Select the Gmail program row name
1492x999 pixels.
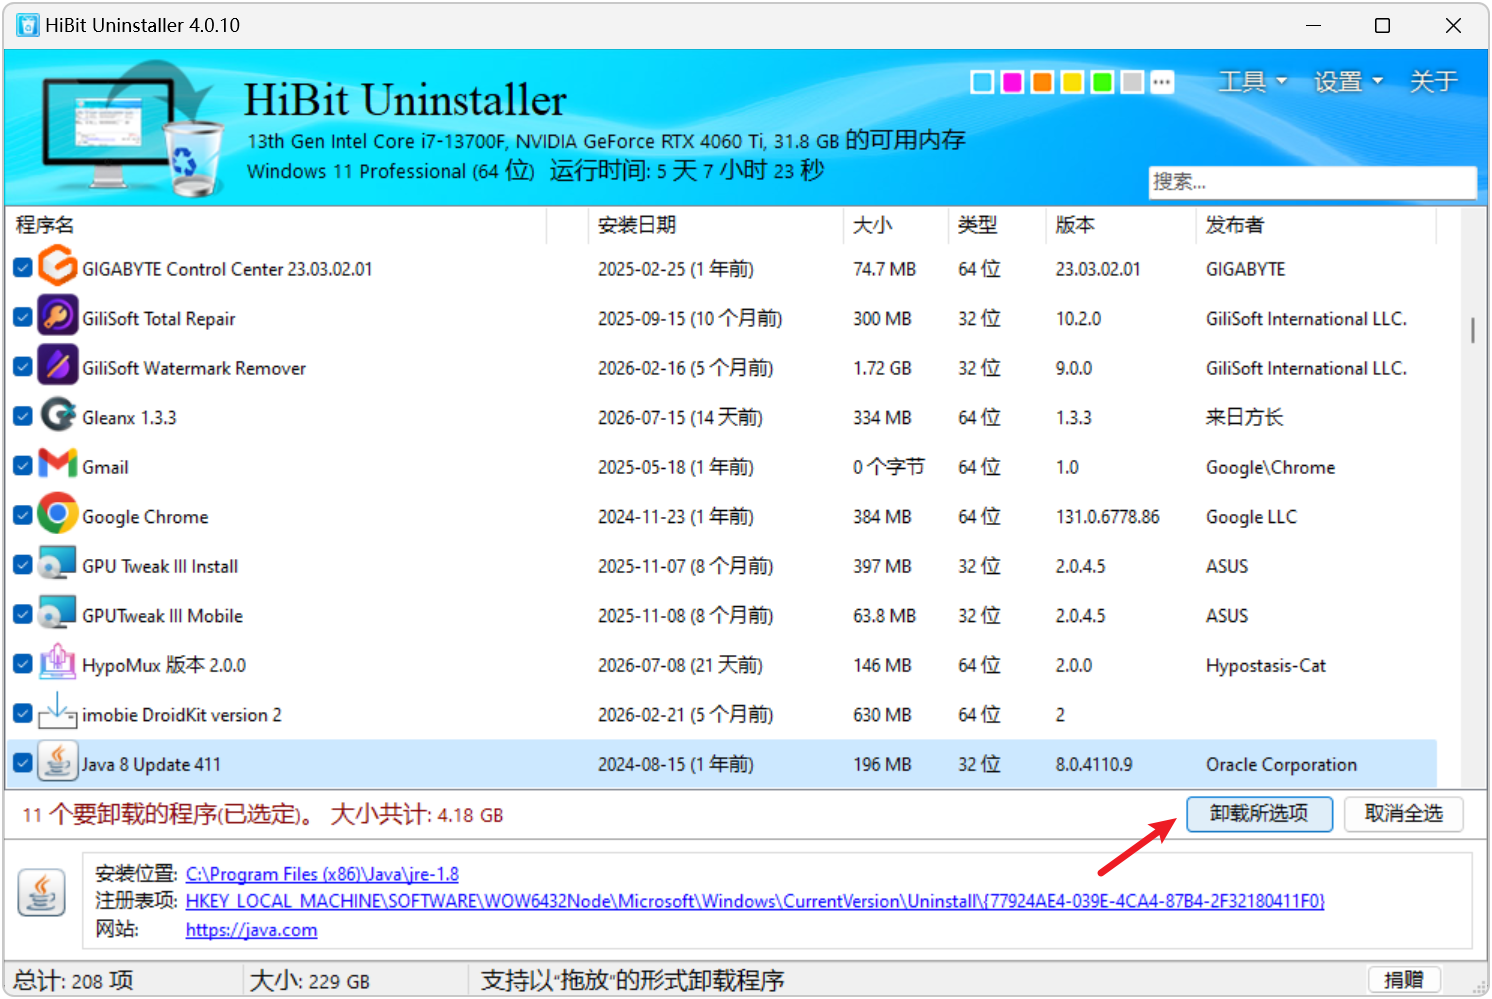point(105,467)
